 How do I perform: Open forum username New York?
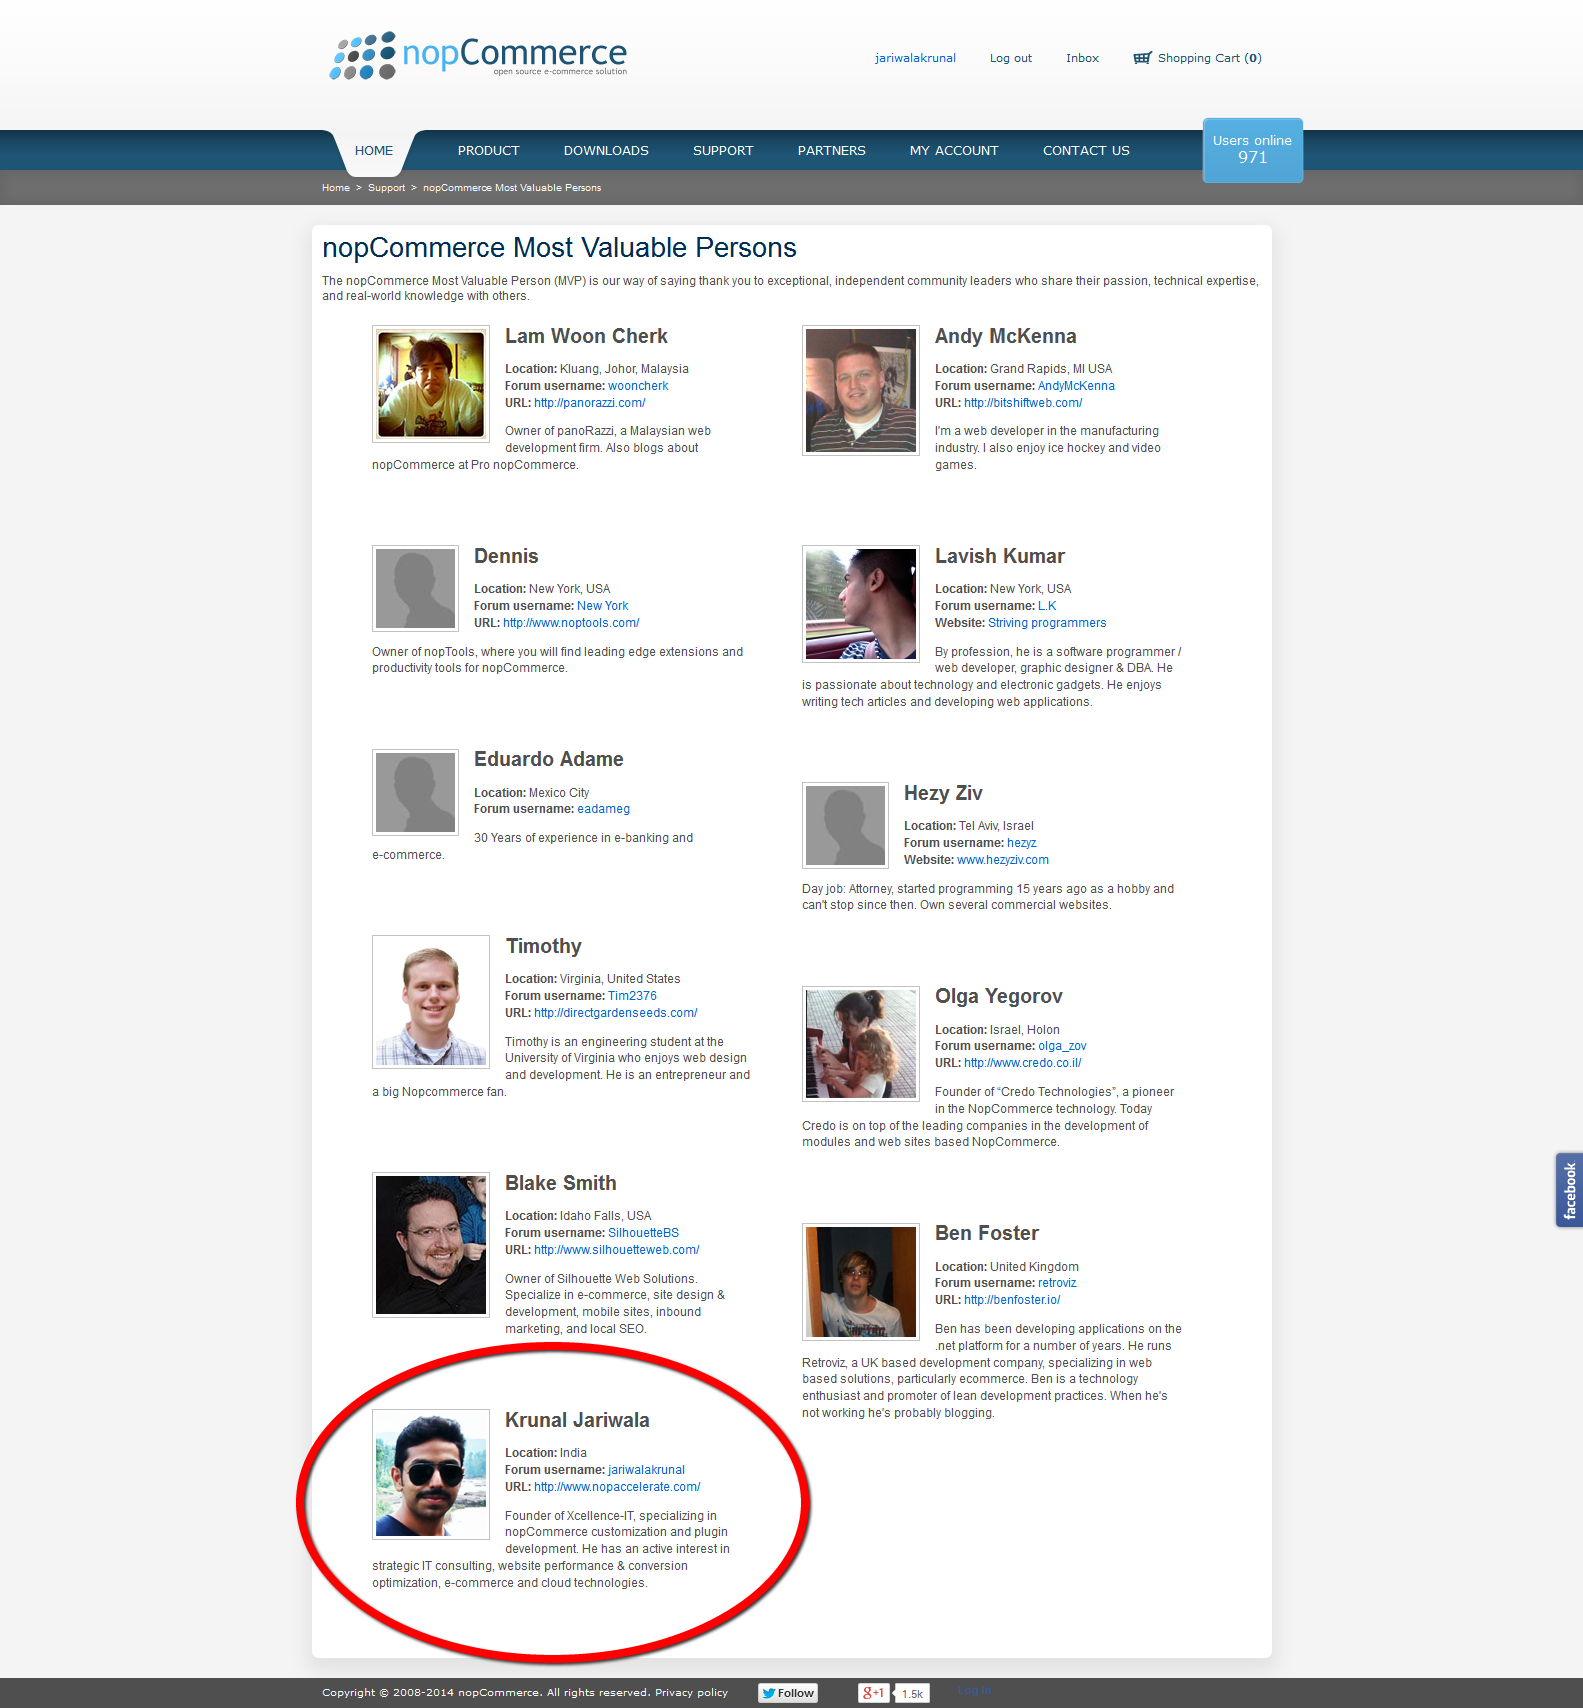[603, 606]
